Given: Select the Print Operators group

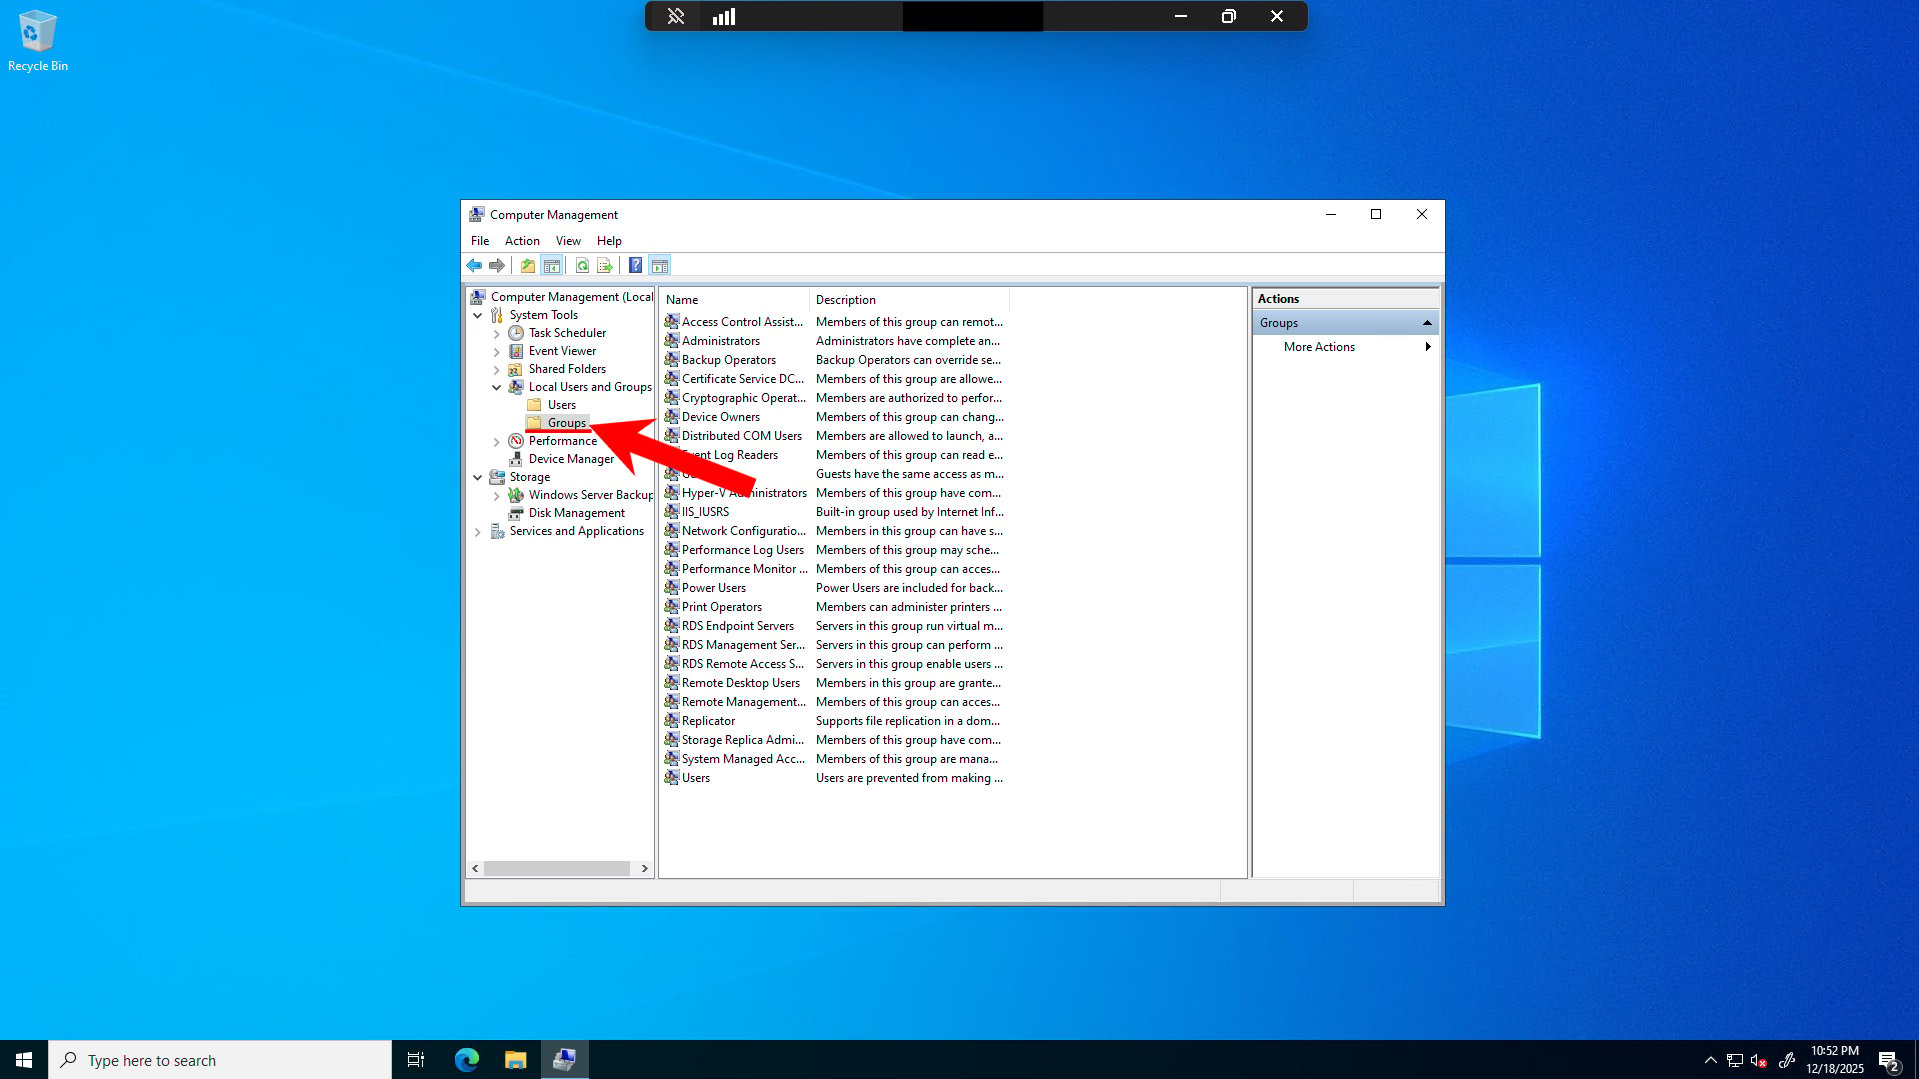Looking at the screenshot, I should [x=721, y=607].
